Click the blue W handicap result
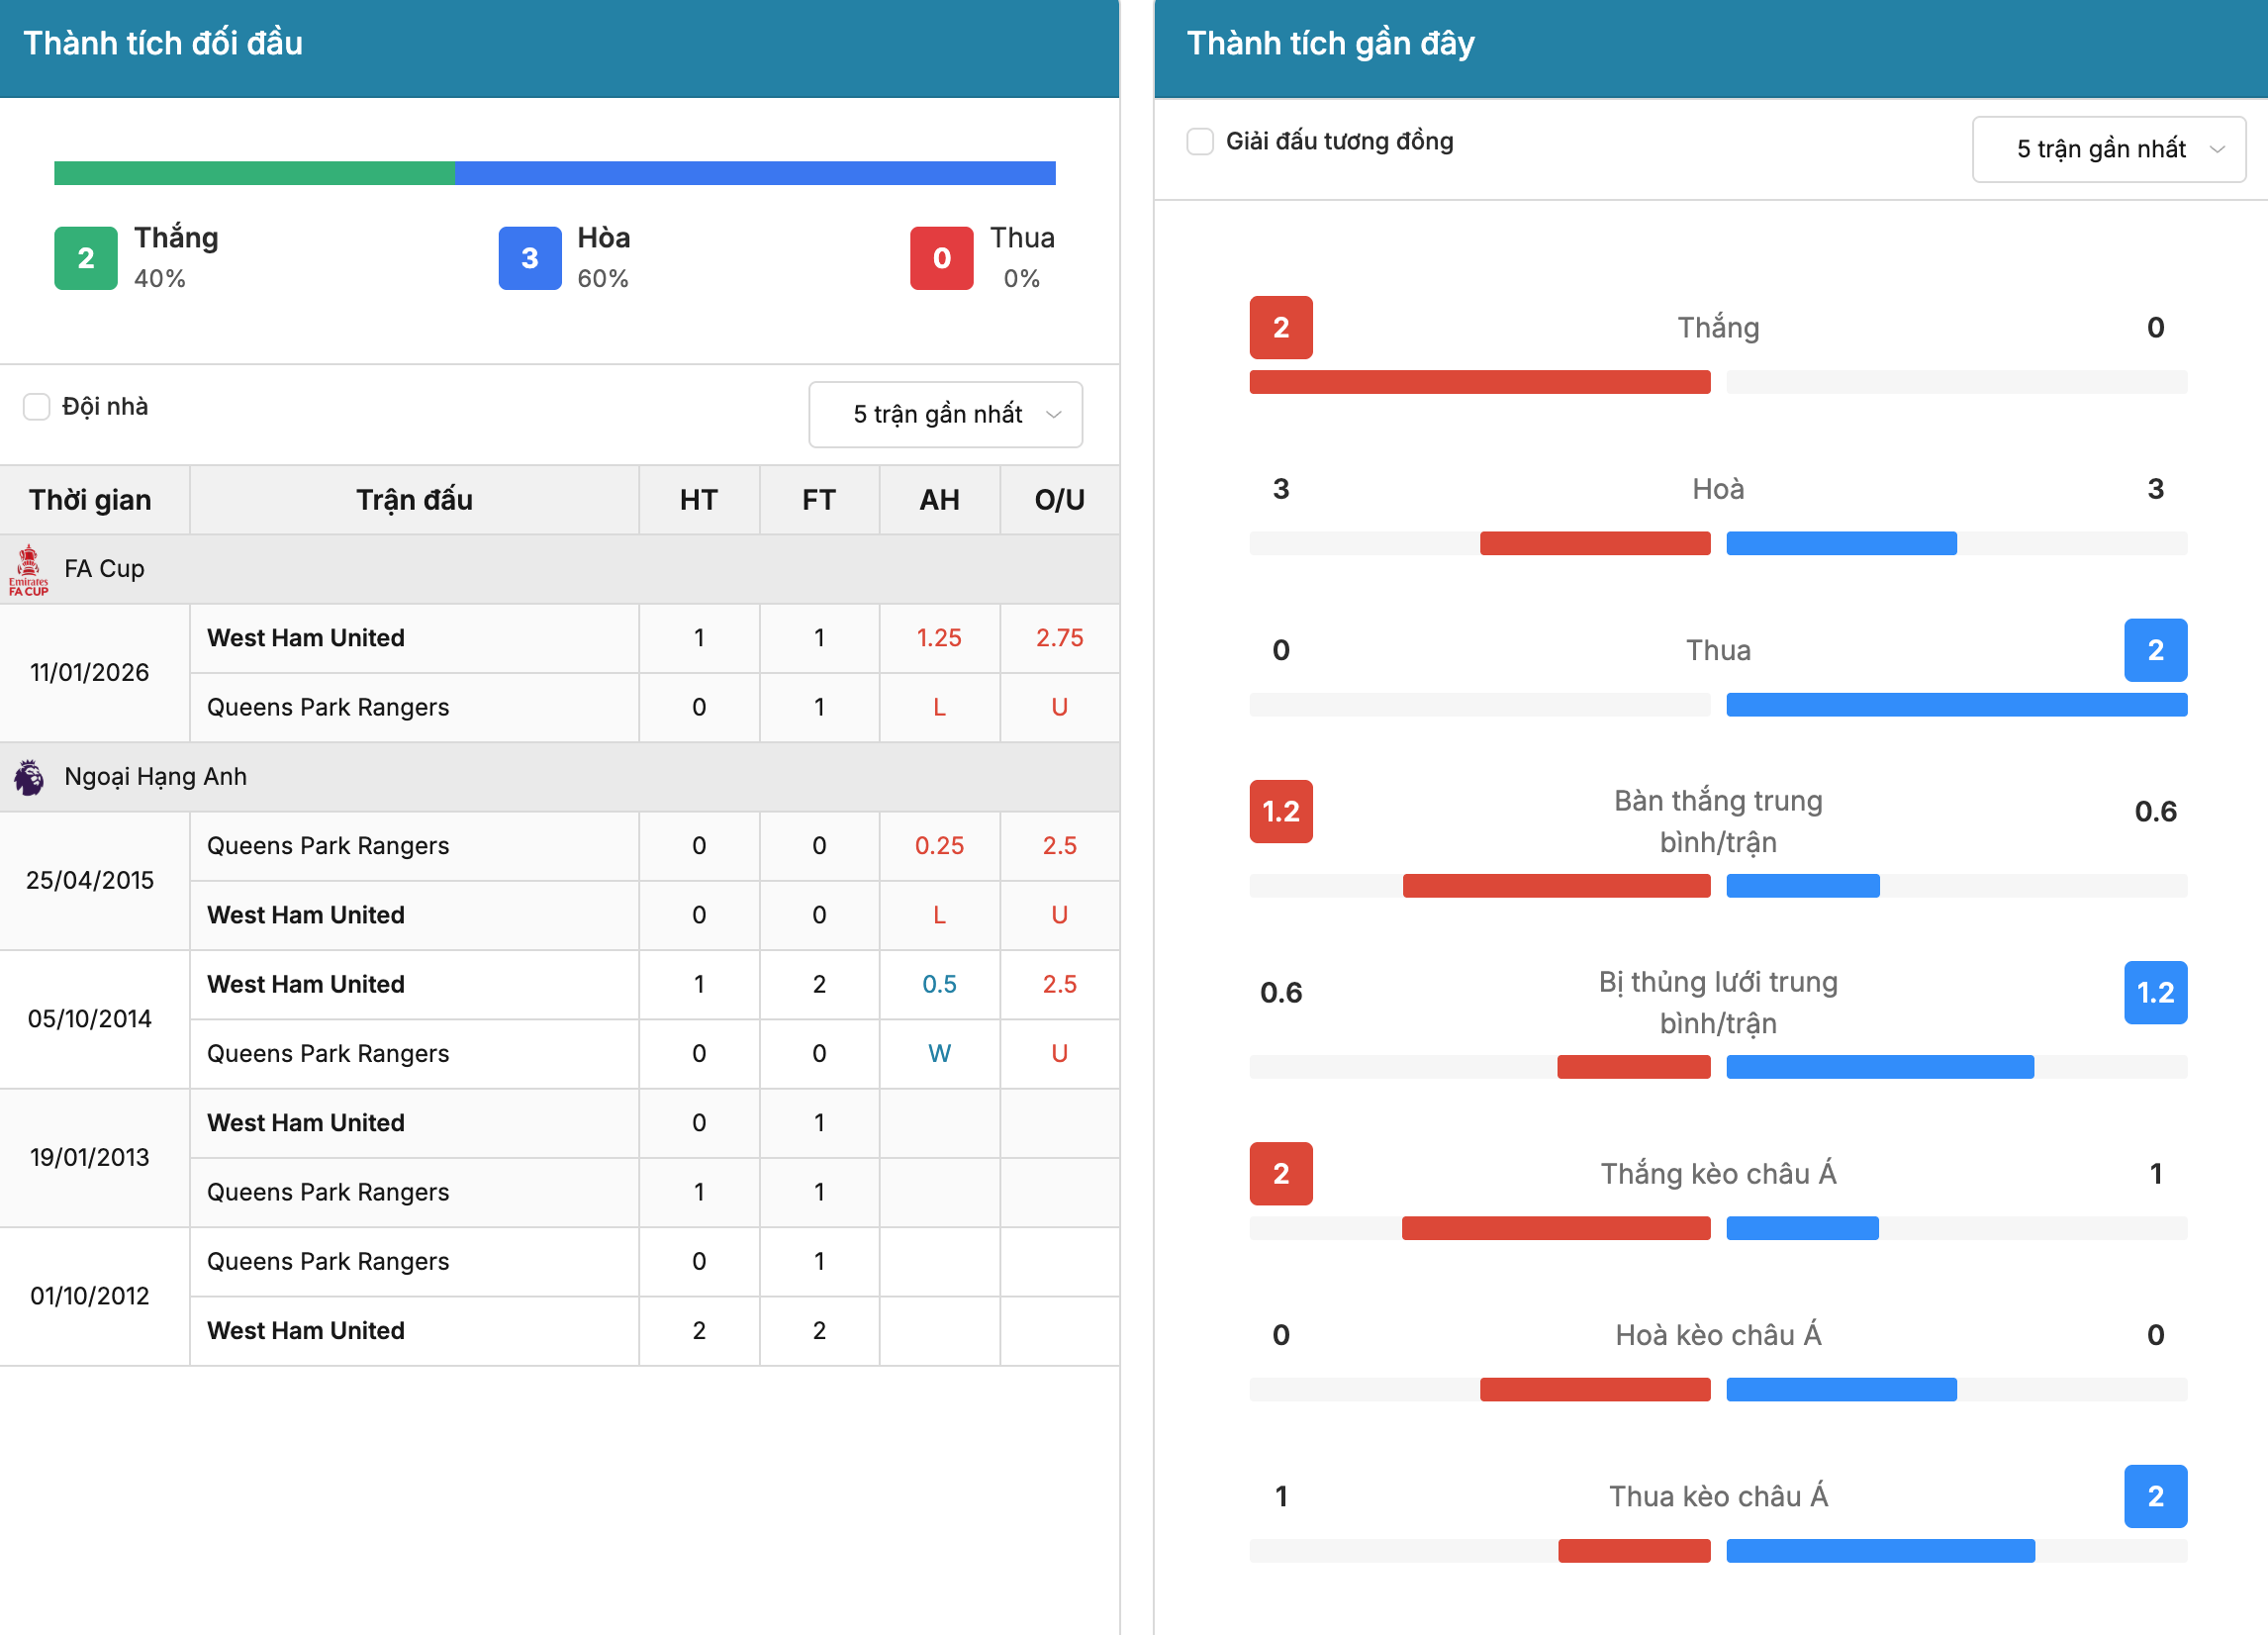This screenshot has height=1635, width=2268. click(x=939, y=1054)
